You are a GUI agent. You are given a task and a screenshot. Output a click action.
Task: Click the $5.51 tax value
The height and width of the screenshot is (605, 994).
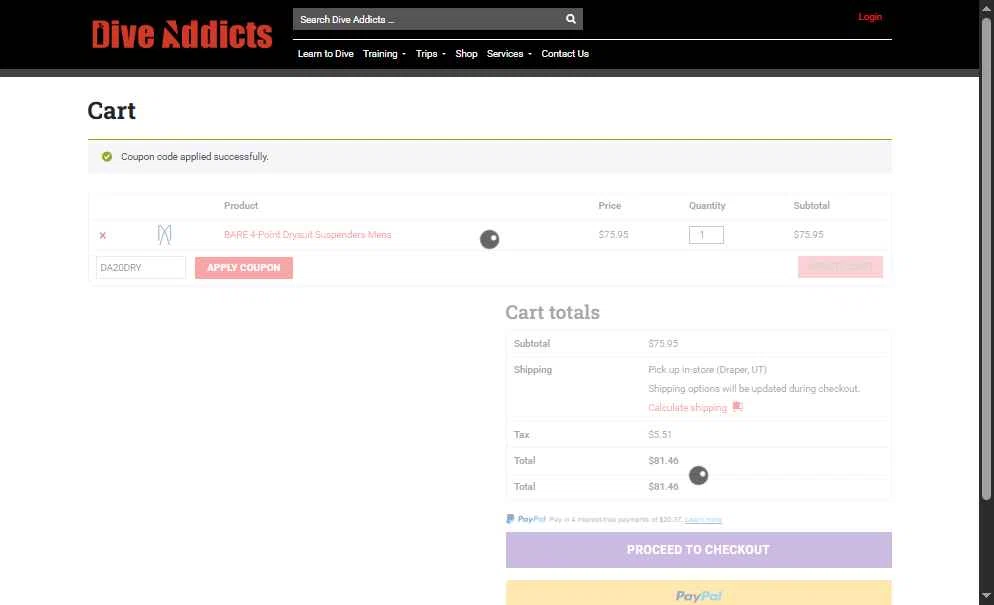coord(660,434)
